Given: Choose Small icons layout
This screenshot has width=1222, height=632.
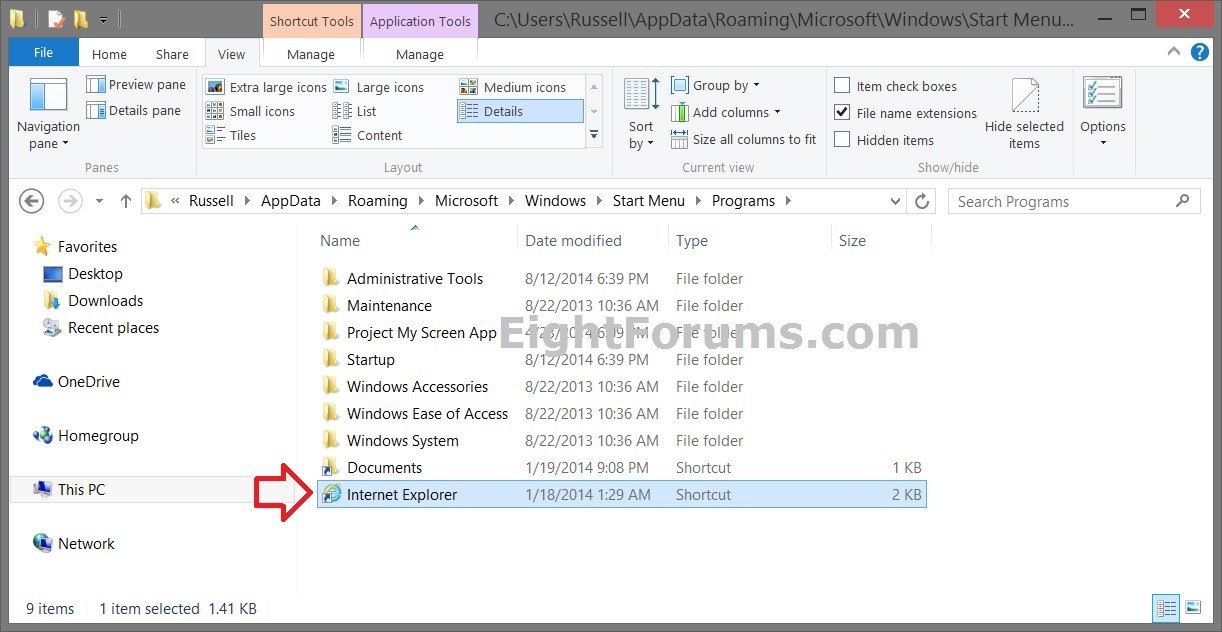Looking at the screenshot, I should [x=251, y=111].
